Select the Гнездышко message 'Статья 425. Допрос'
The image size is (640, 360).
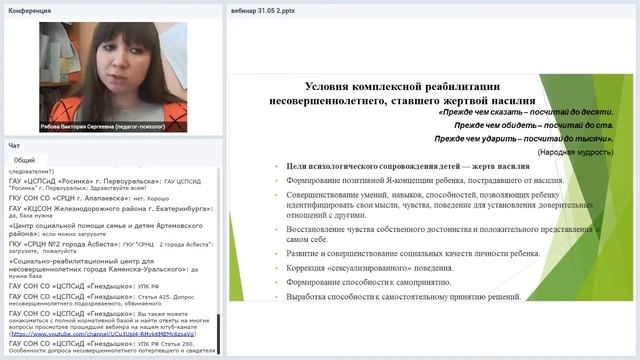click(102, 300)
